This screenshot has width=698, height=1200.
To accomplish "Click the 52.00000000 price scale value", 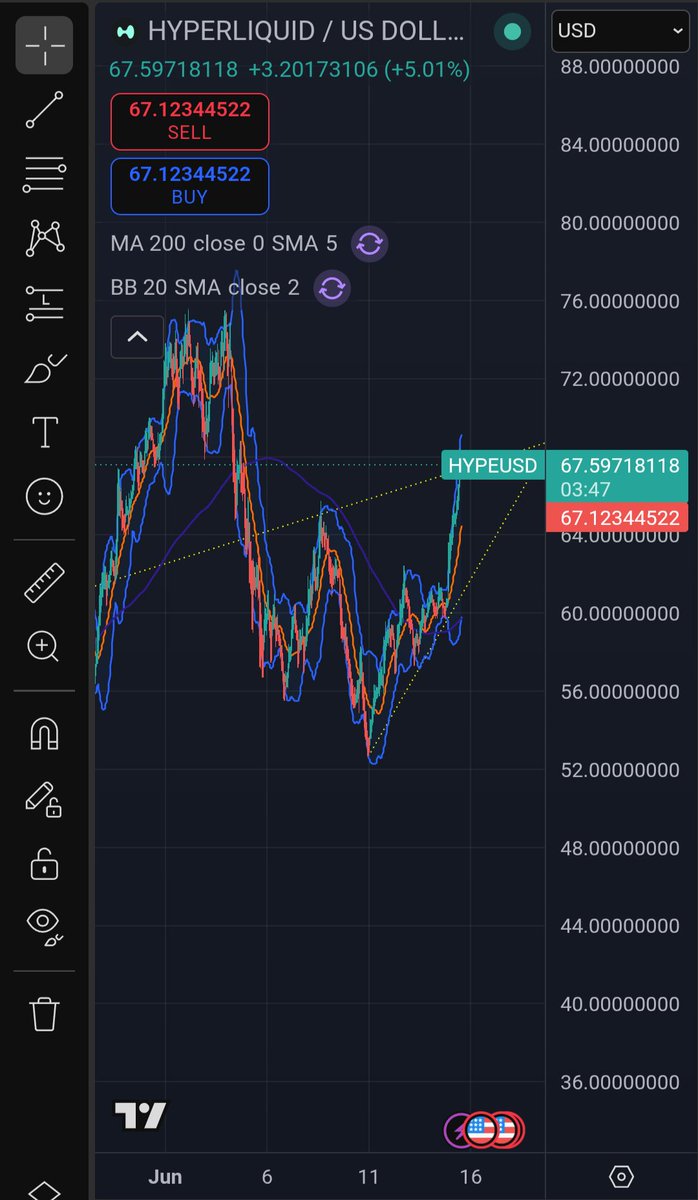I will pyautogui.click(x=620, y=769).
